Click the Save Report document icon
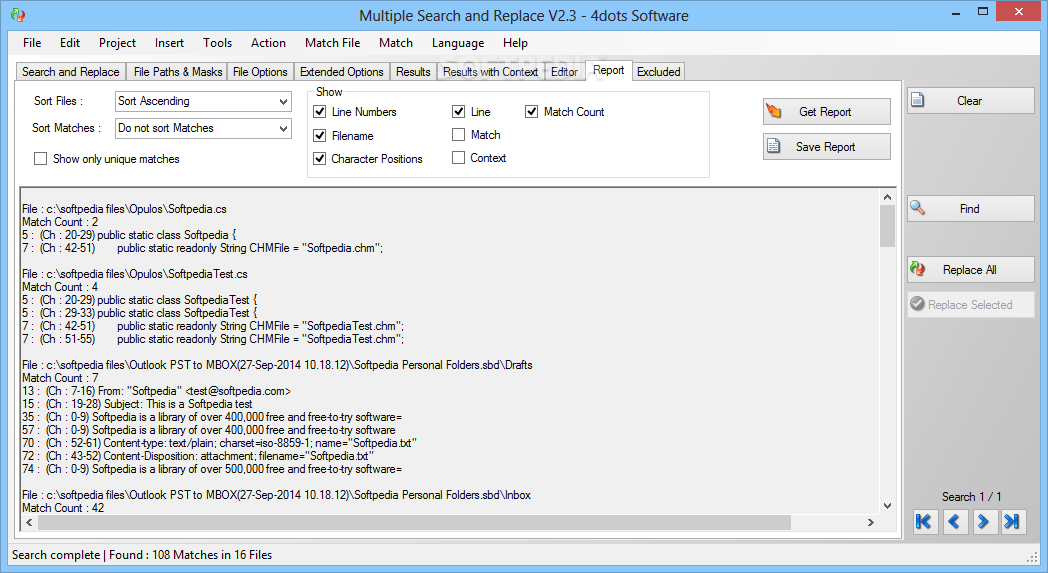Viewport: 1048px width, 573px height. 773,146
